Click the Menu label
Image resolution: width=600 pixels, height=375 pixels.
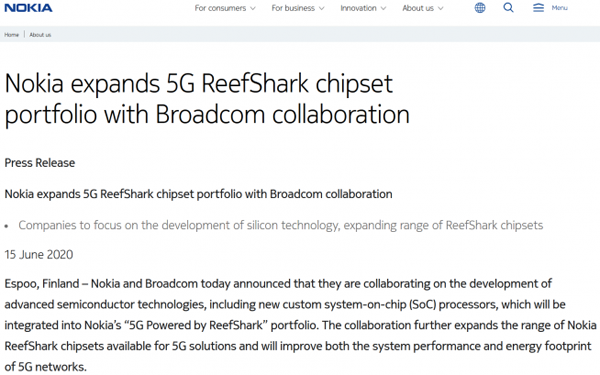(x=559, y=8)
